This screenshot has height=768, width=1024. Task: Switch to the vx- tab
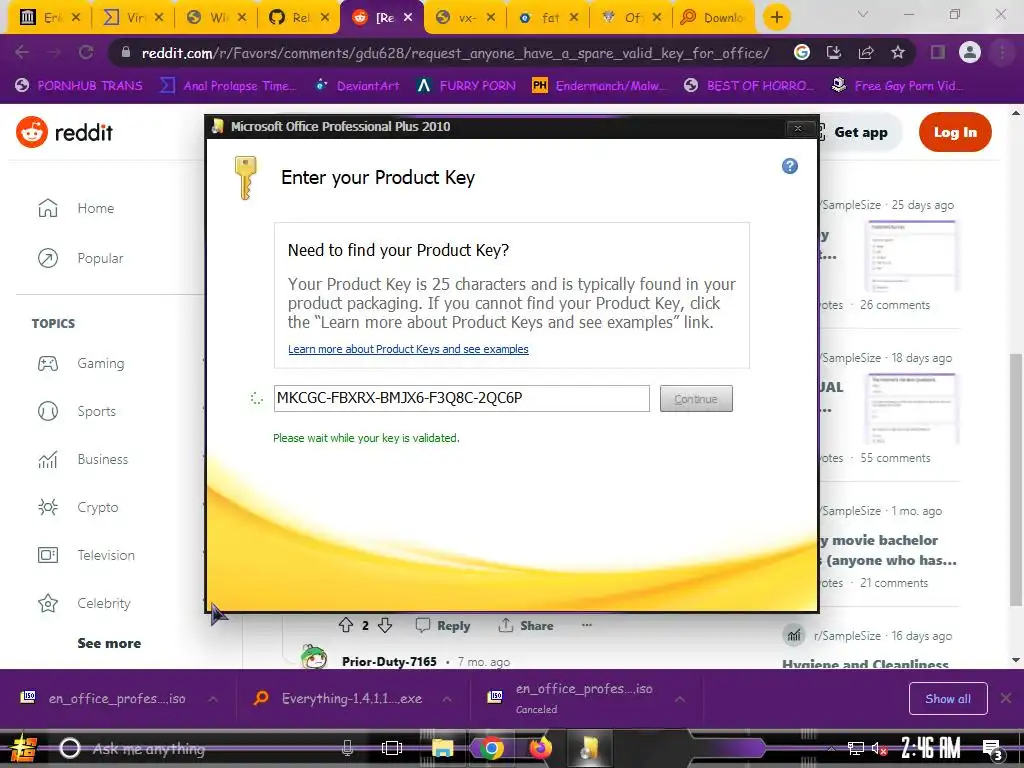point(466,18)
